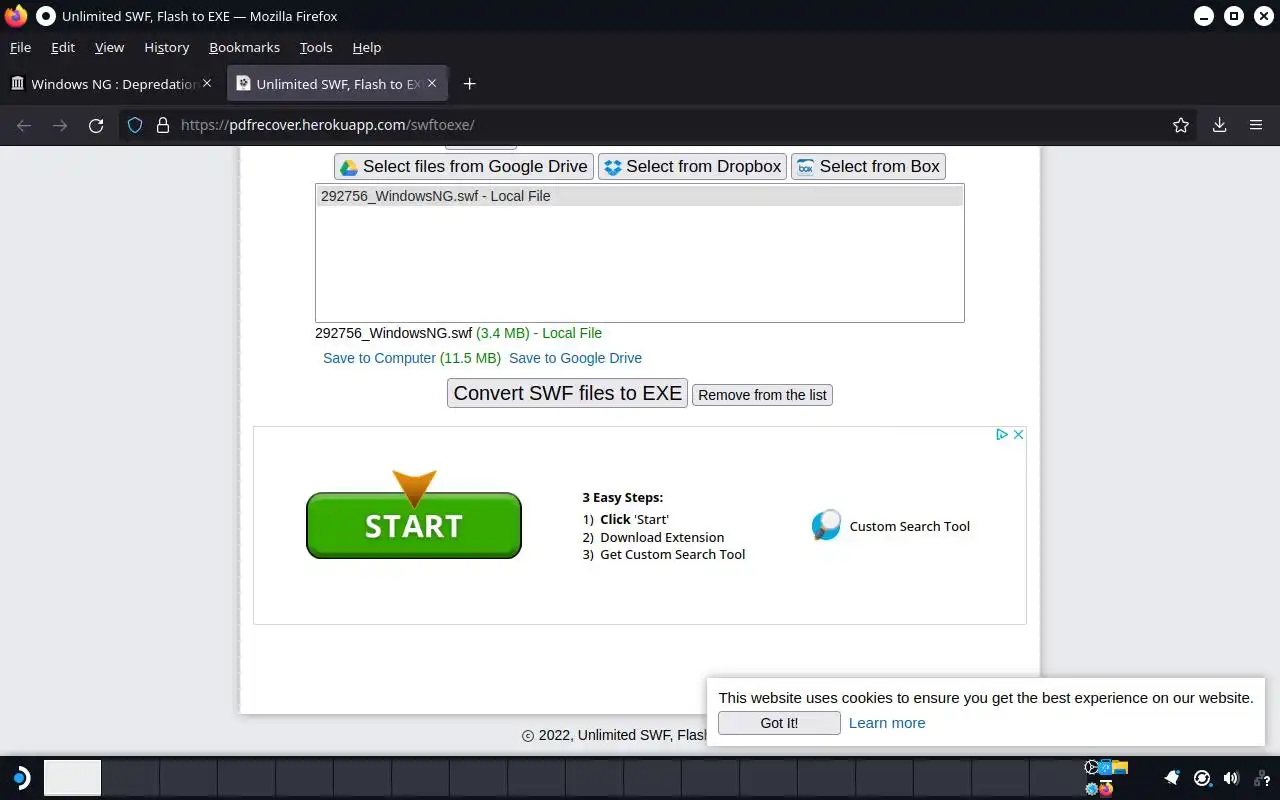1280x800 pixels.
Task: Click the network status tray icon
Action: tap(1261, 779)
